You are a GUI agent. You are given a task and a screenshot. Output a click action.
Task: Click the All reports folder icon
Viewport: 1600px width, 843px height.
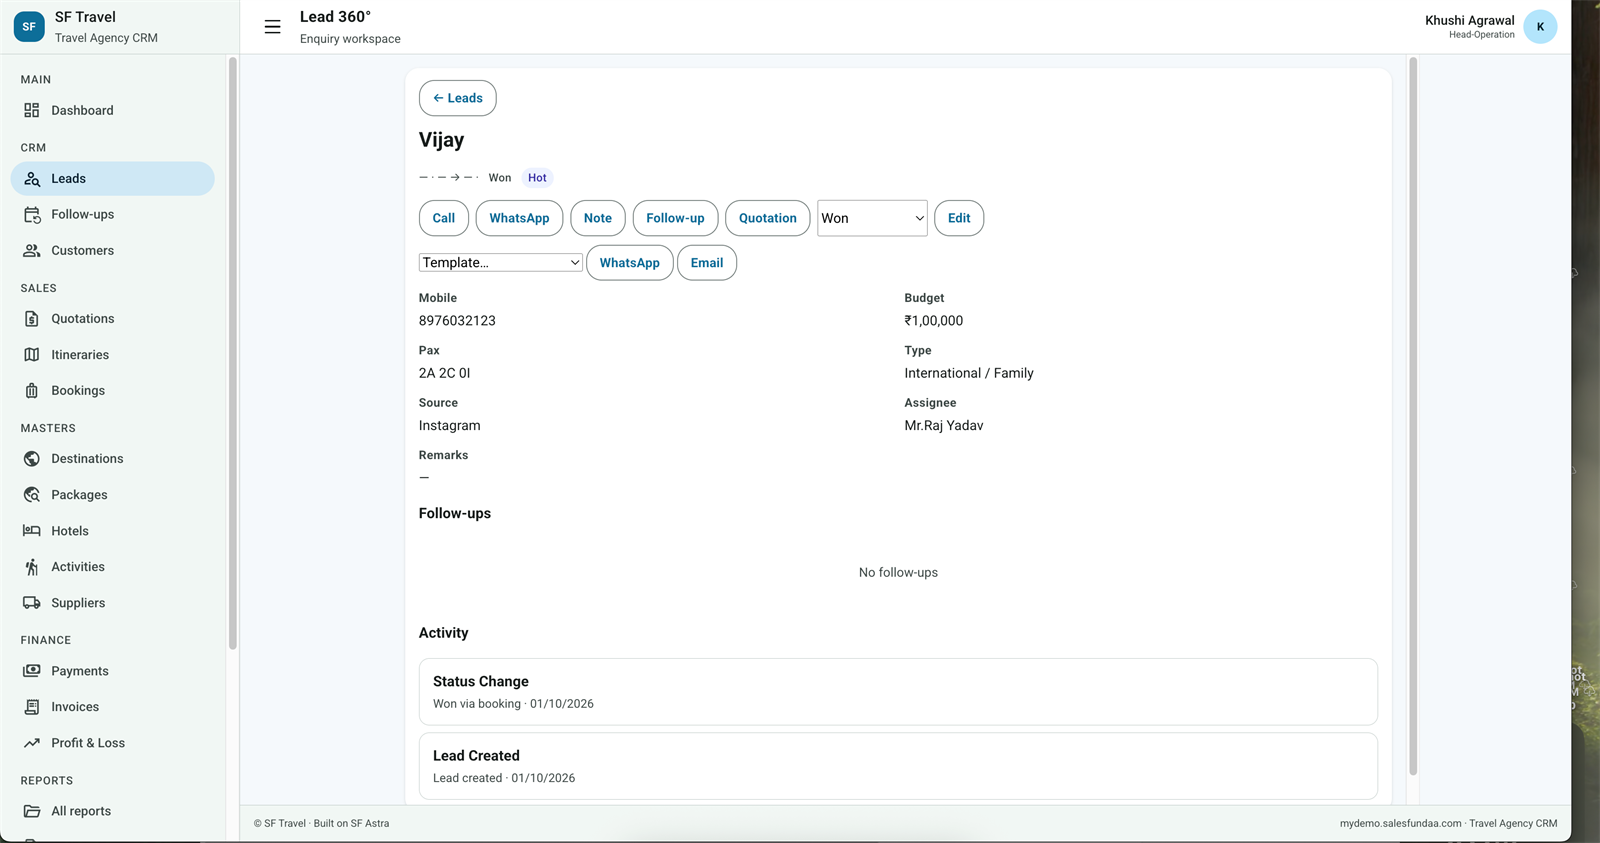click(x=32, y=811)
